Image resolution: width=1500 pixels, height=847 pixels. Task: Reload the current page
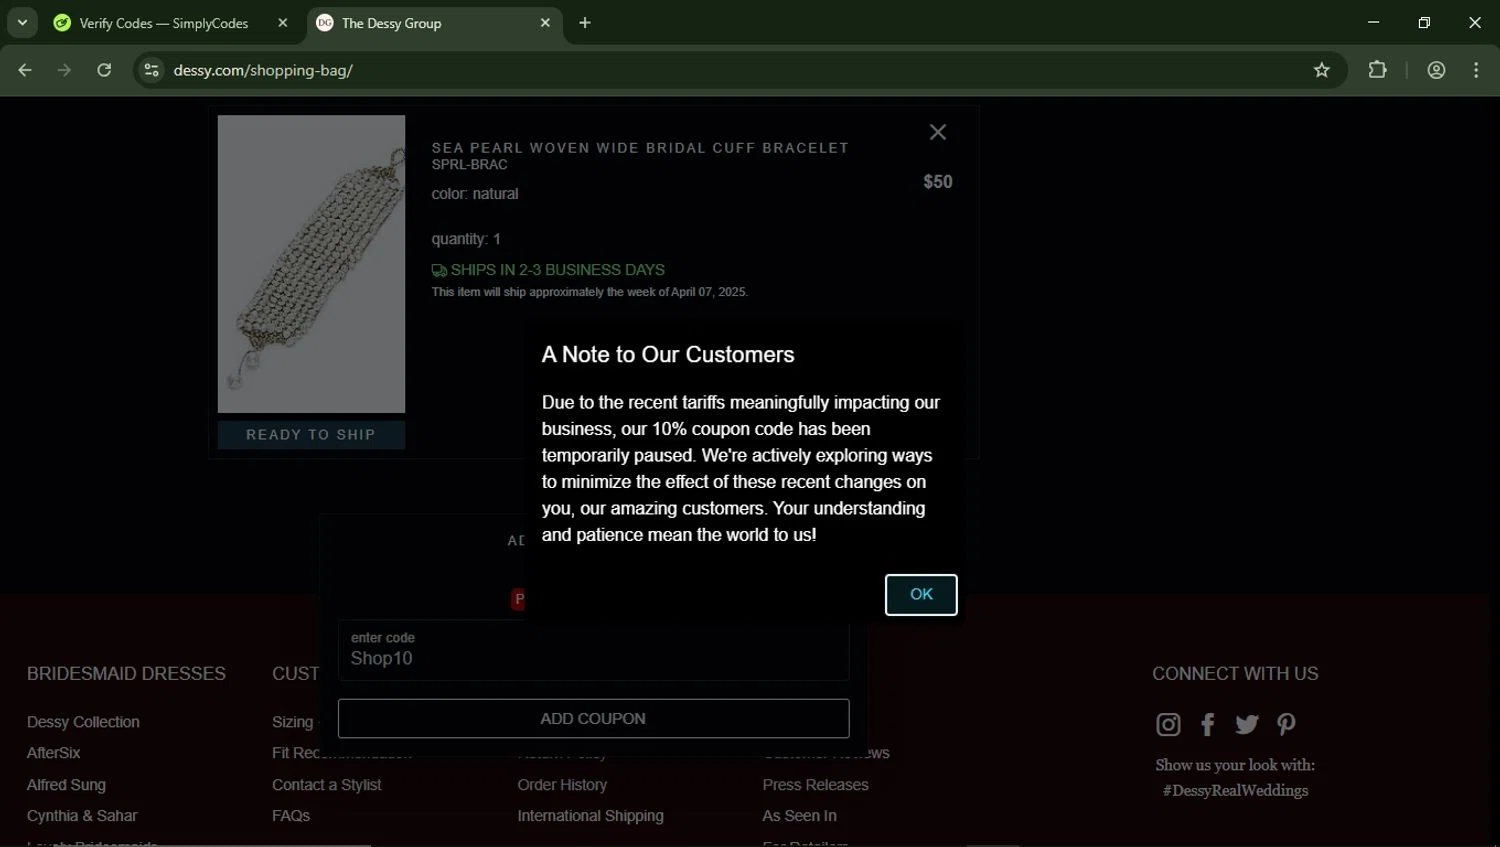tap(104, 70)
